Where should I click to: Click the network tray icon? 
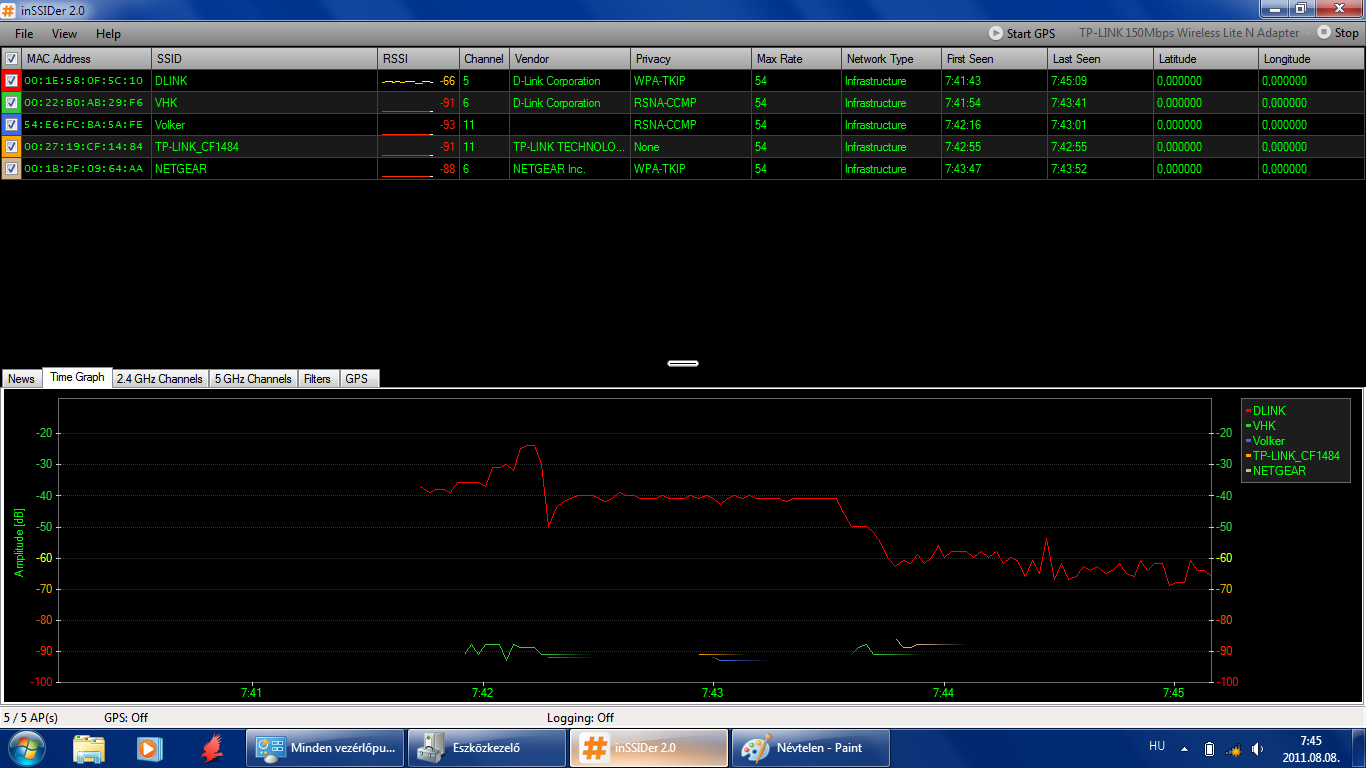[x=1233, y=748]
